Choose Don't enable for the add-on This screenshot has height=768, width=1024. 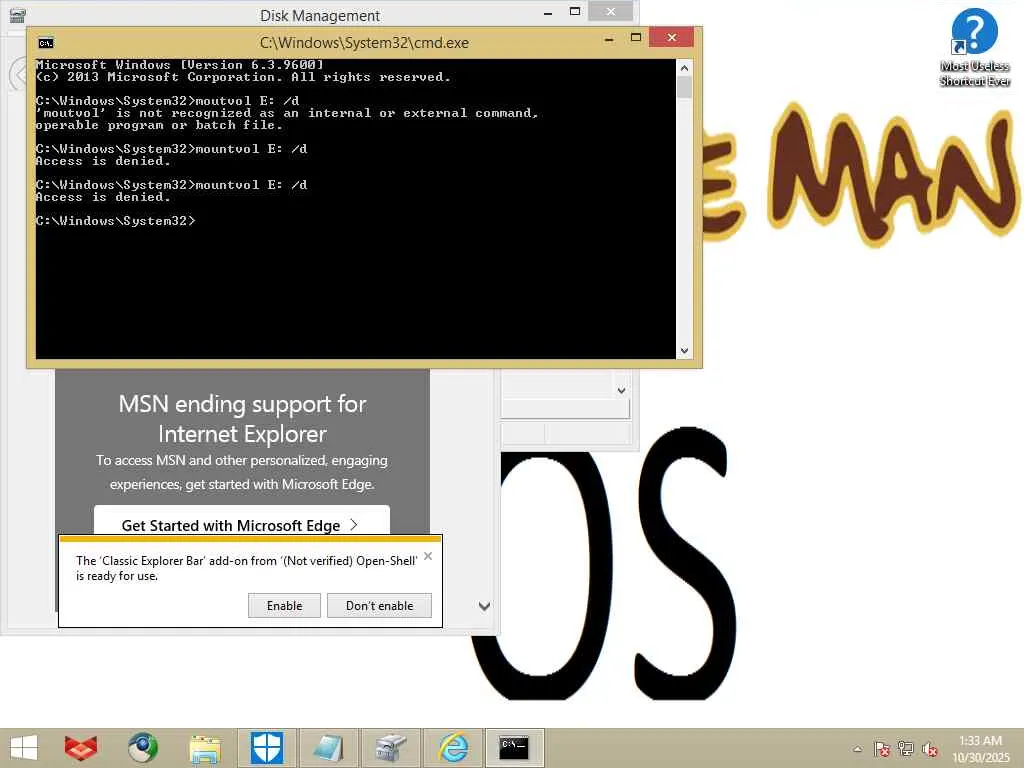[379, 605]
